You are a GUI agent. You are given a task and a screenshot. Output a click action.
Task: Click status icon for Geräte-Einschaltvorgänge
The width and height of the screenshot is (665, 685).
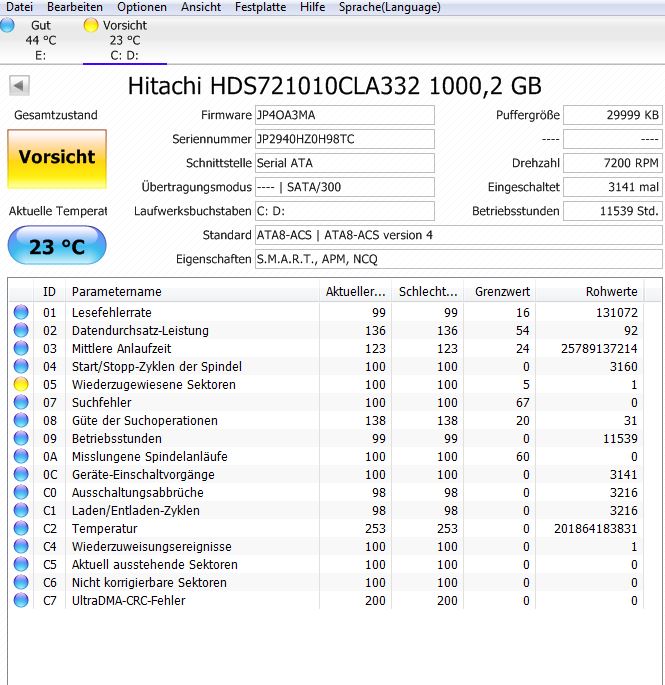click(21, 474)
